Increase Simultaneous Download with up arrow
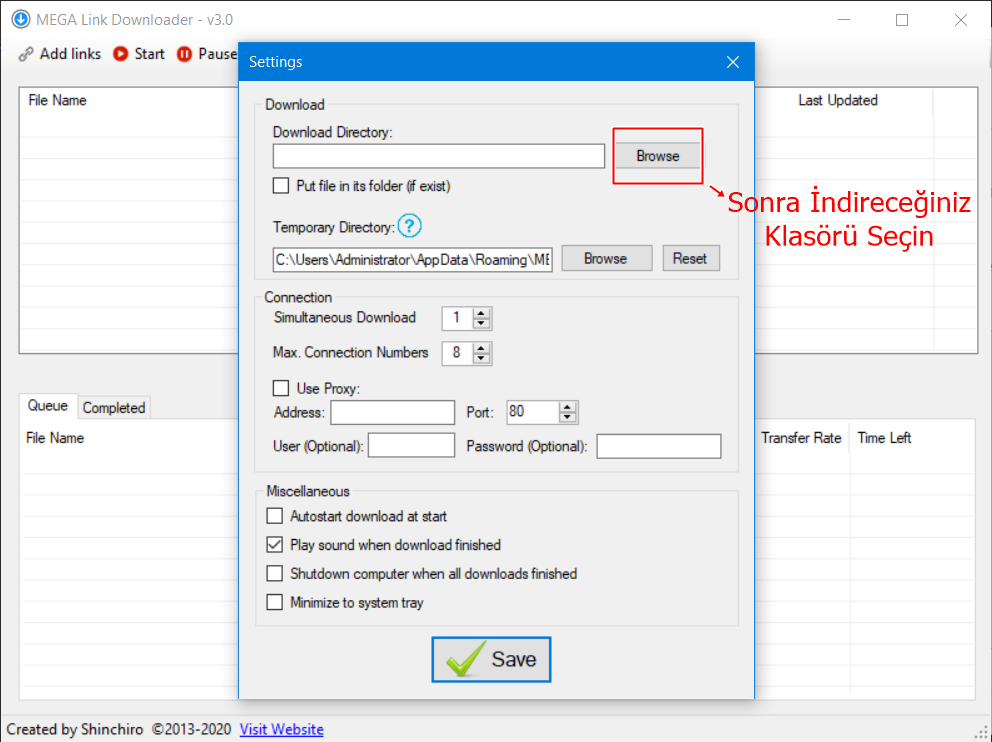The height and width of the screenshot is (742, 992). (482, 313)
